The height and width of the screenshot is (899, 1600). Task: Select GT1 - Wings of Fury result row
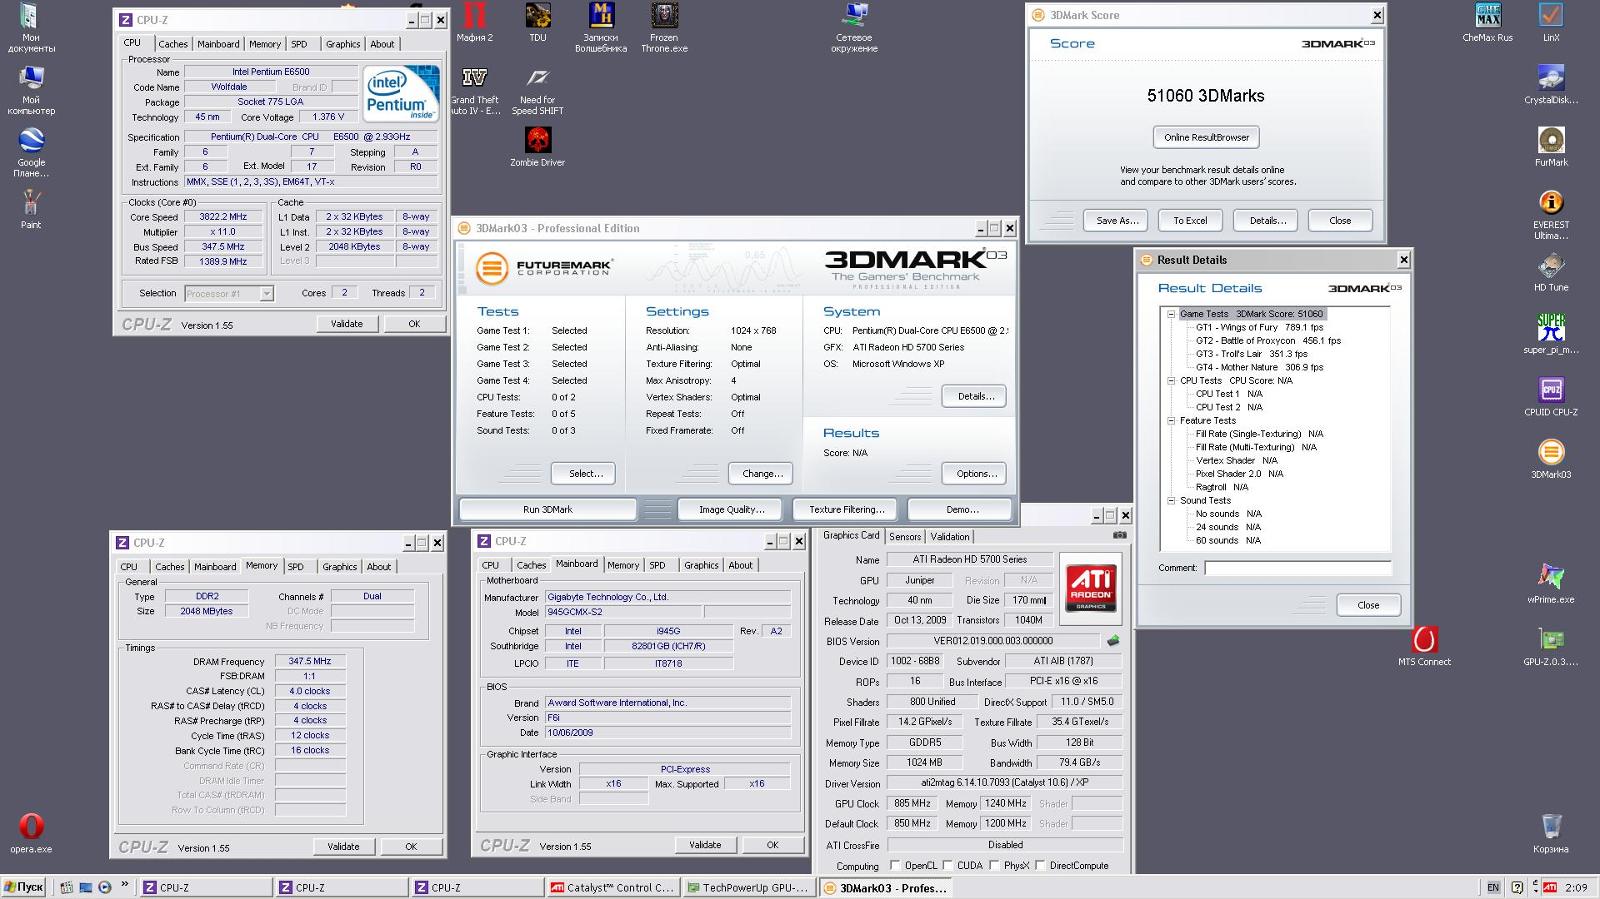pos(1259,327)
